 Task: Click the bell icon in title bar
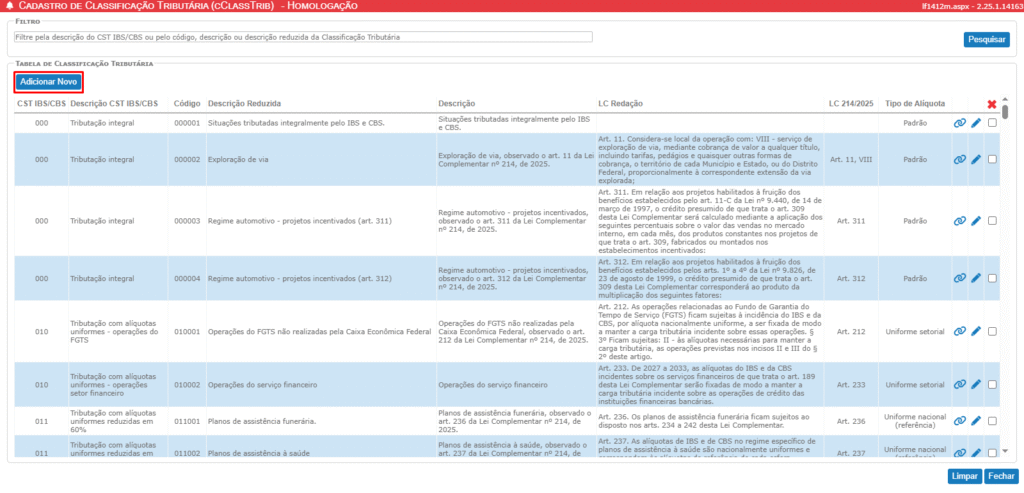(9, 7)
